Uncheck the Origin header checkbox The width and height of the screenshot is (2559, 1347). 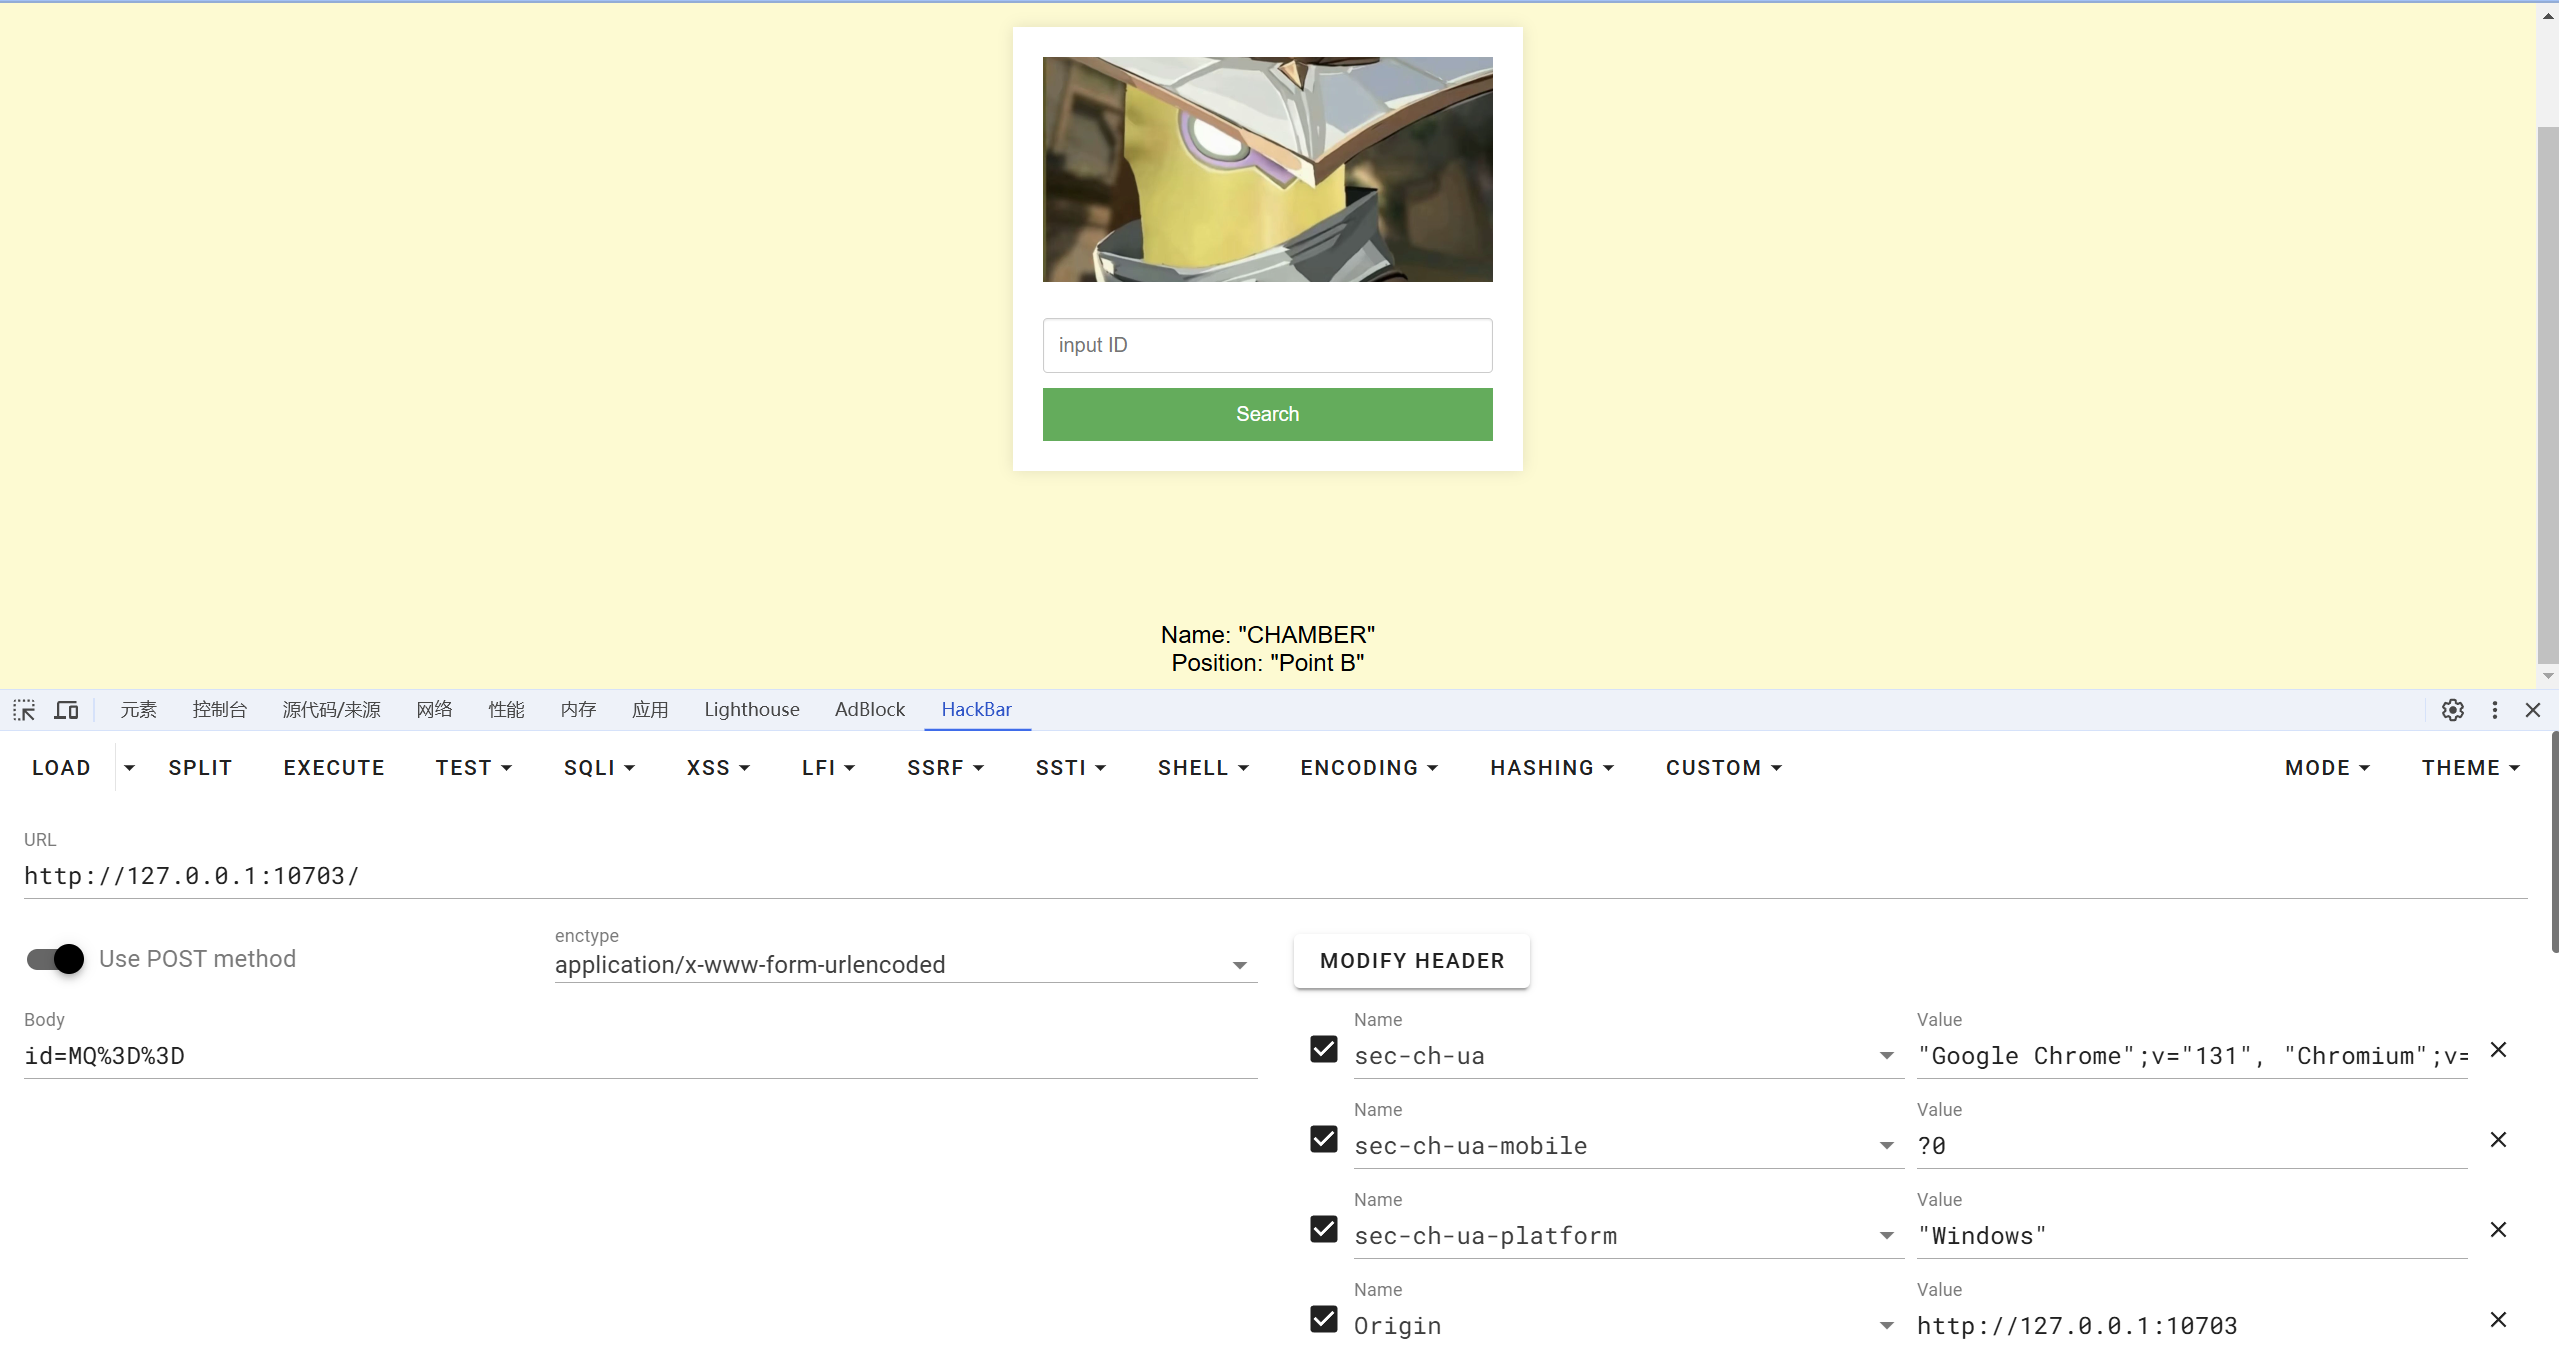click(1323, 1319)
